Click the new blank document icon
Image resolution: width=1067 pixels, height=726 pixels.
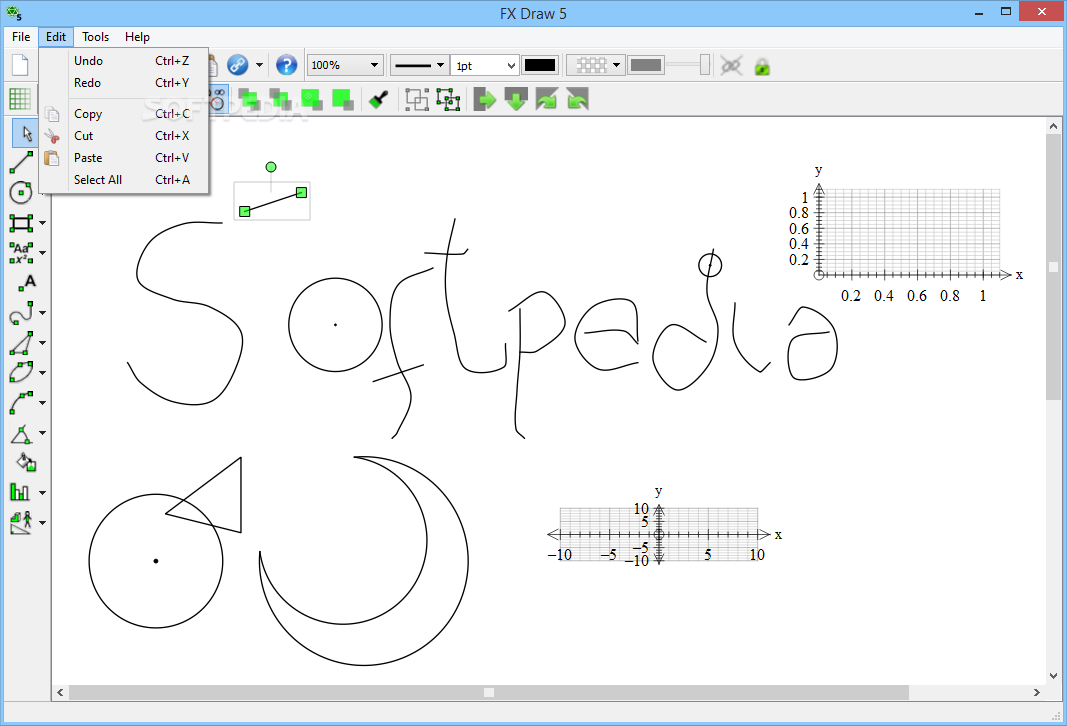20,65
